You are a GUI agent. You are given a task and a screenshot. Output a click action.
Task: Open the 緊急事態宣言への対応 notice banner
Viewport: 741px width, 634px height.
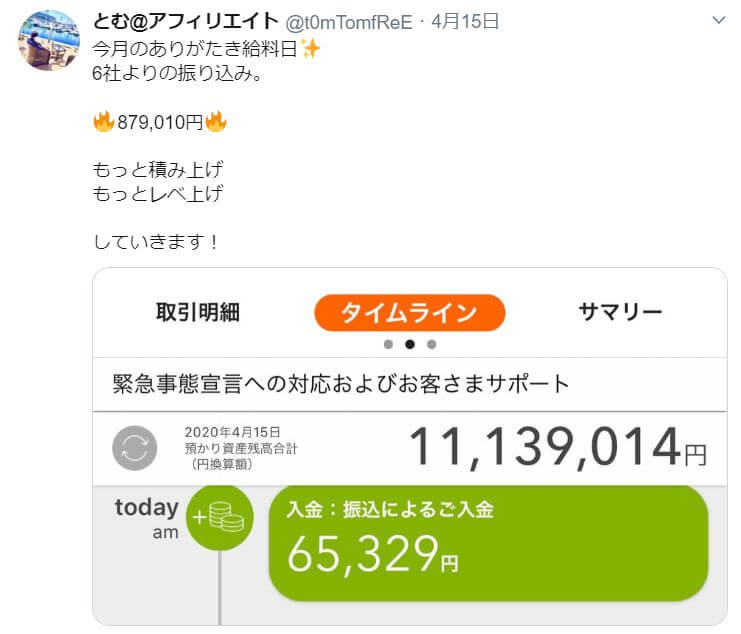(x=410, y=384)
